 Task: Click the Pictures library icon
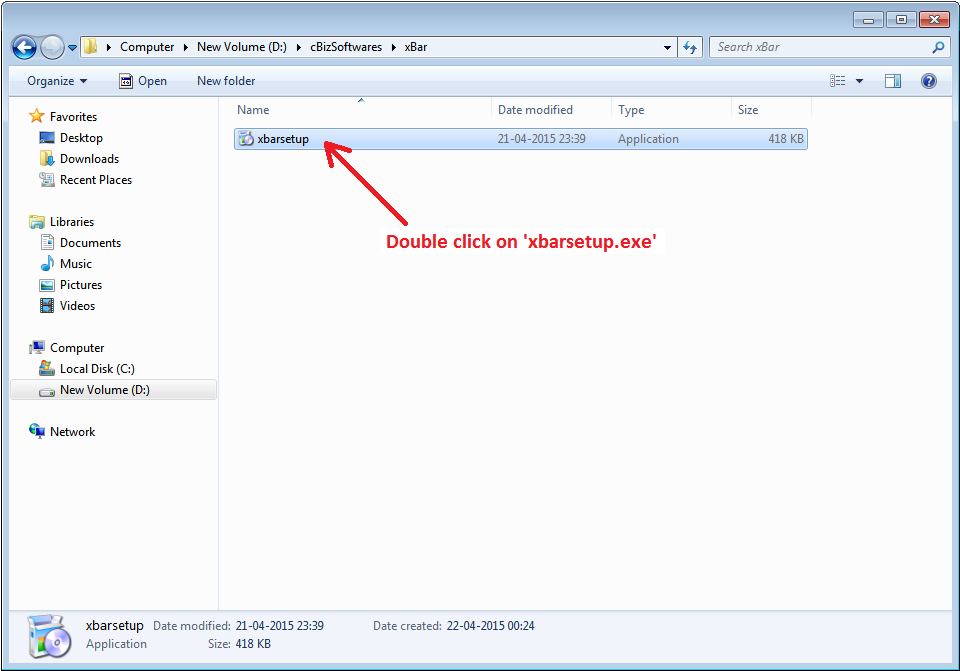tap(47, 285)
